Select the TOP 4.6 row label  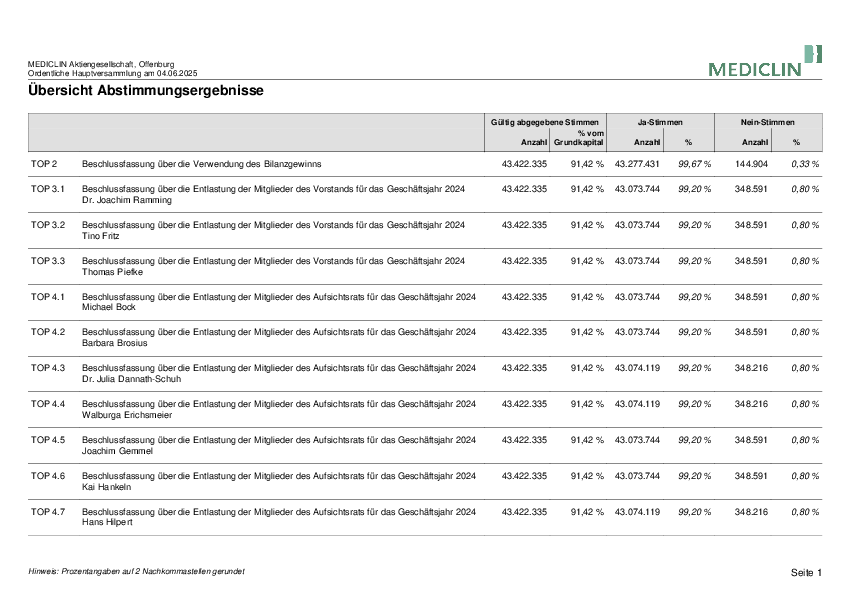click(x=48, y=476)
